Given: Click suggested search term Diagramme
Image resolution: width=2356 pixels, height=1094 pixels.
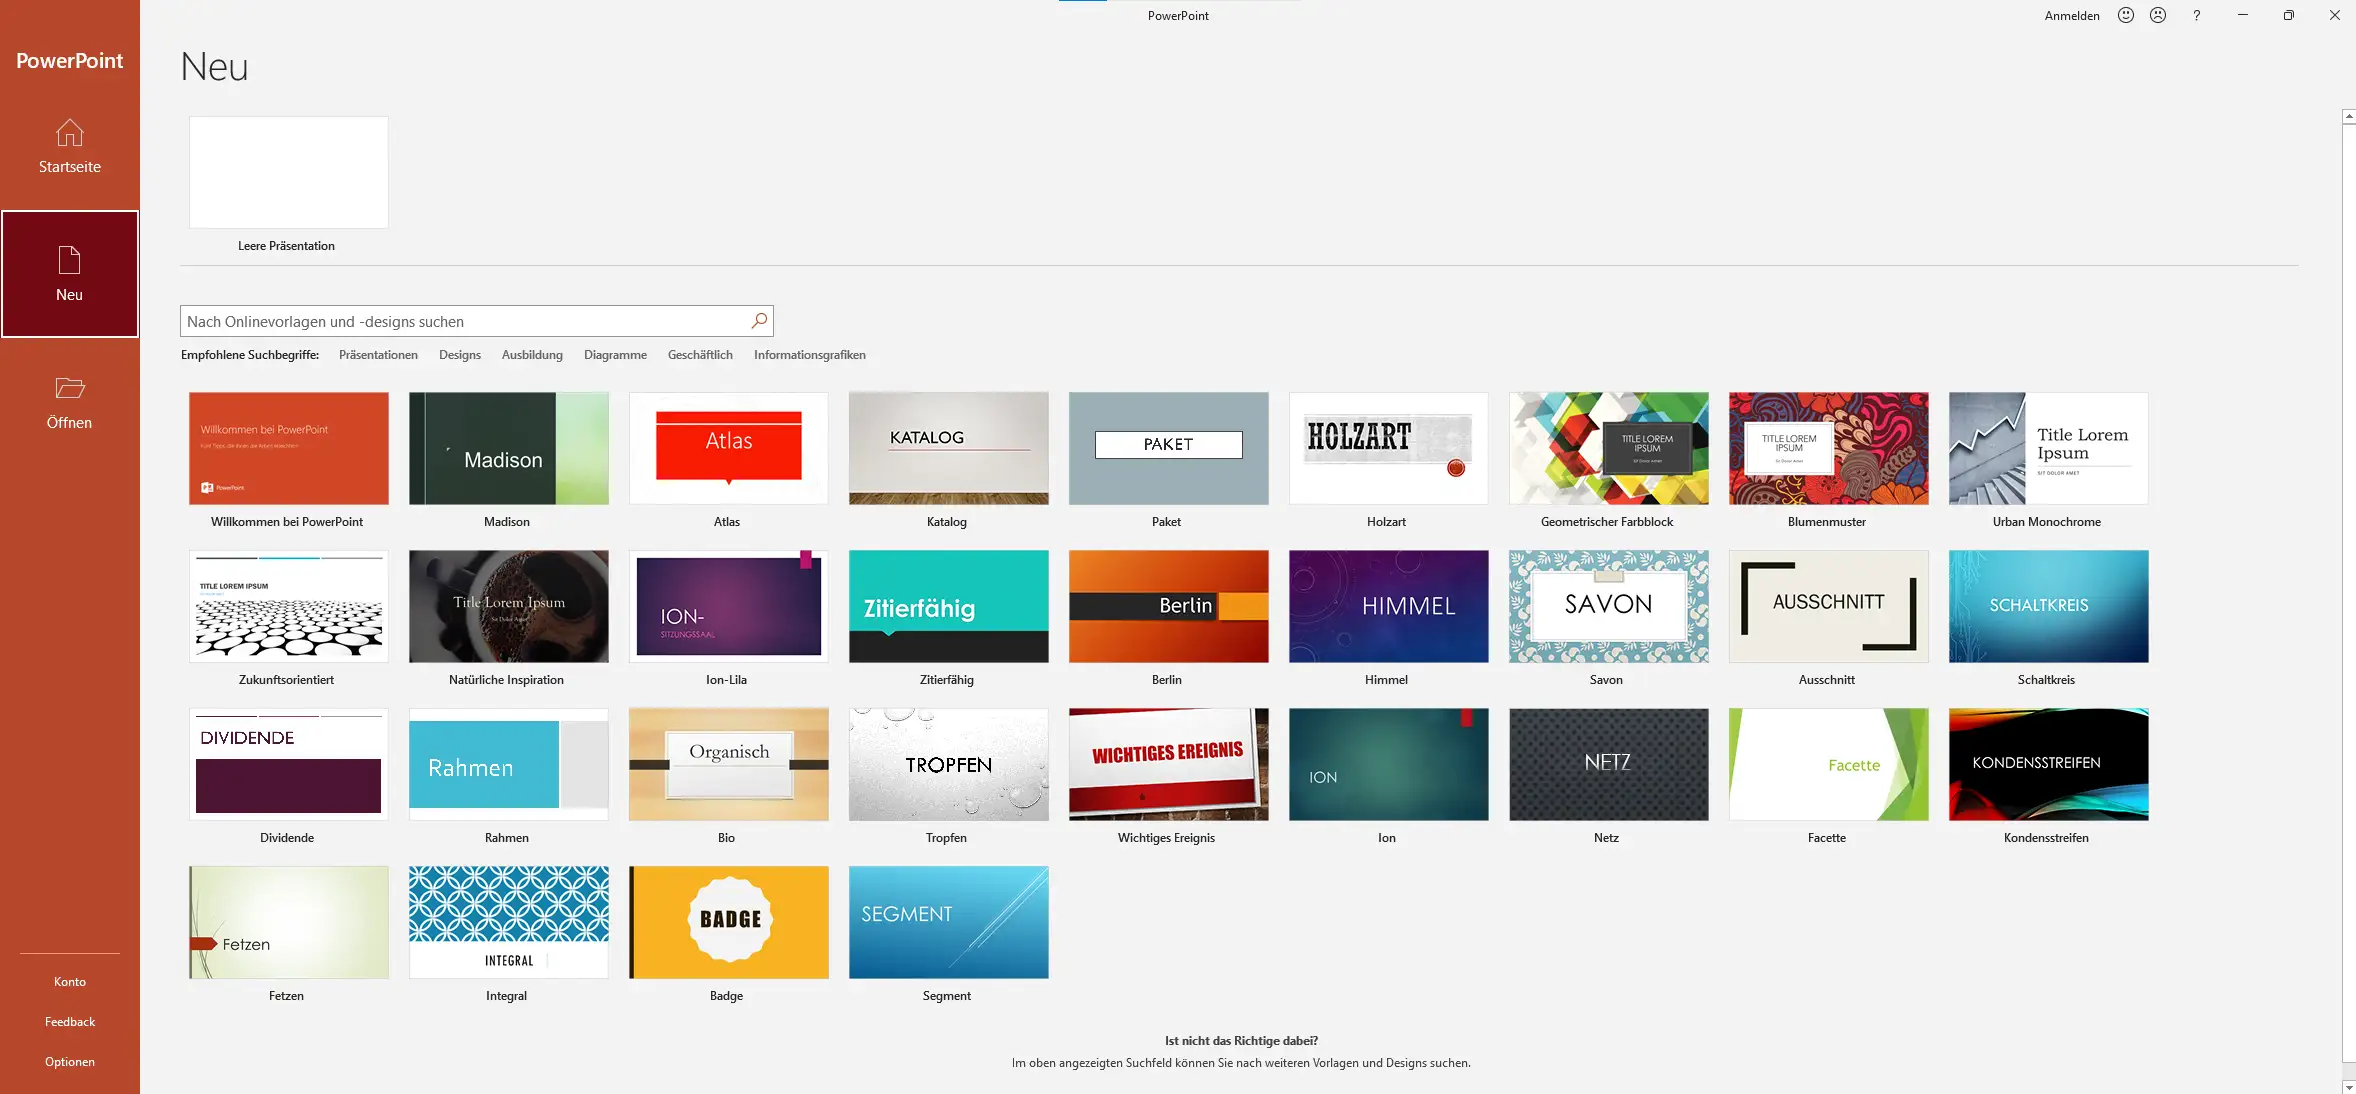Looking at the screenshot, I should [615, 355].
